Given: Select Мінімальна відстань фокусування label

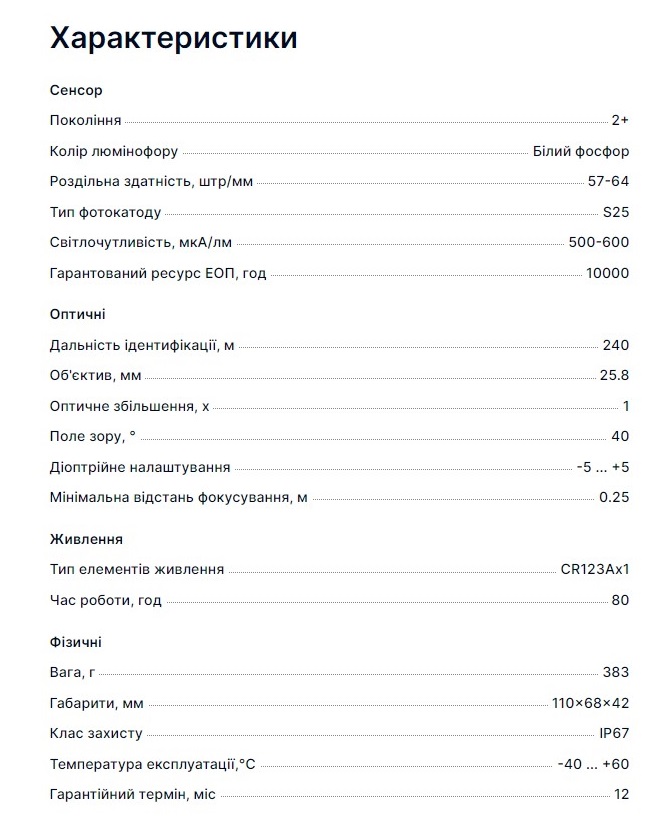Looking at the screenshot, I should pos(178,498).
